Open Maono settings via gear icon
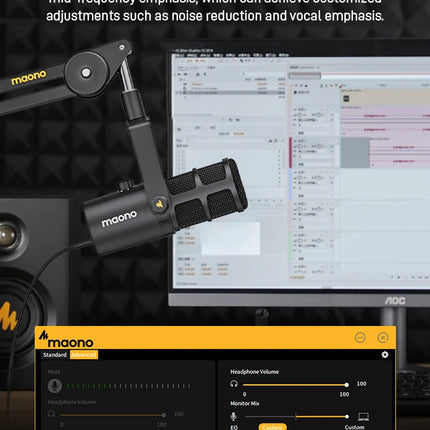This screenshot has height=430, width=430. [385, 355]
